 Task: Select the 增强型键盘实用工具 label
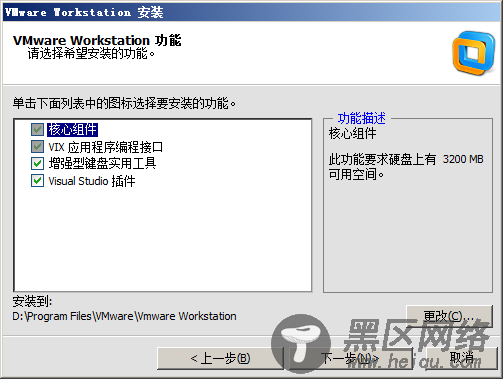pos(102,163)
